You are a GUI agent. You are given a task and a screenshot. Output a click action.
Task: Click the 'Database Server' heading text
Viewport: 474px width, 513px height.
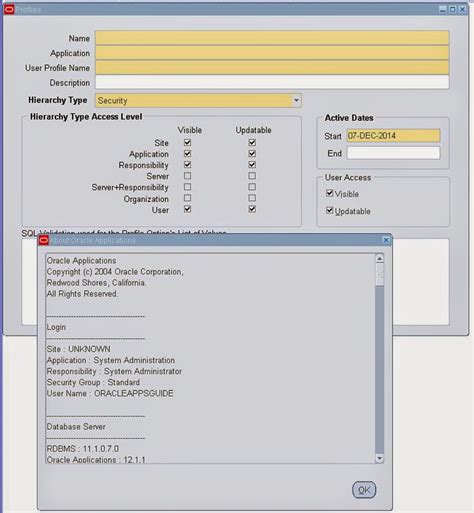(x=76, y=427)
